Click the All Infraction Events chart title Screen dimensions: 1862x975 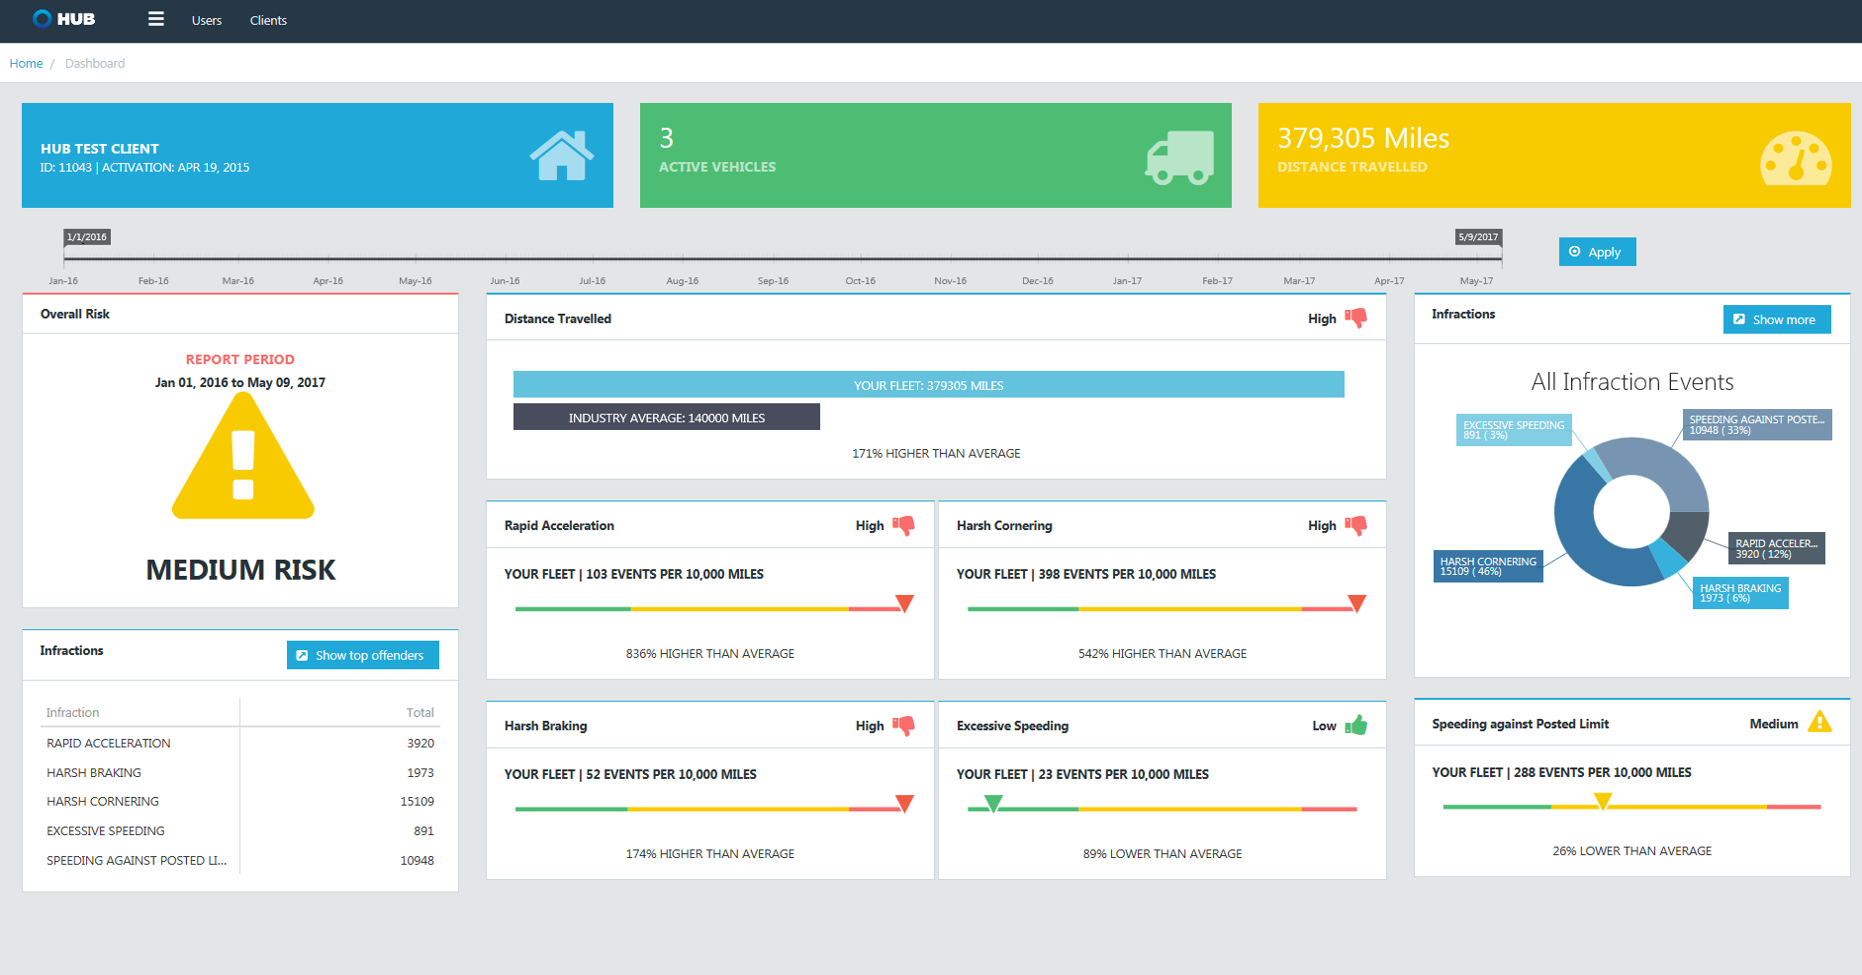(1632, 381)
